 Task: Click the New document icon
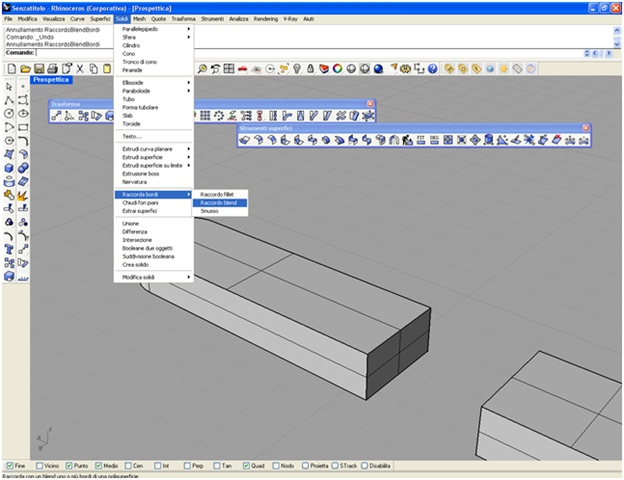pos(12,69)
